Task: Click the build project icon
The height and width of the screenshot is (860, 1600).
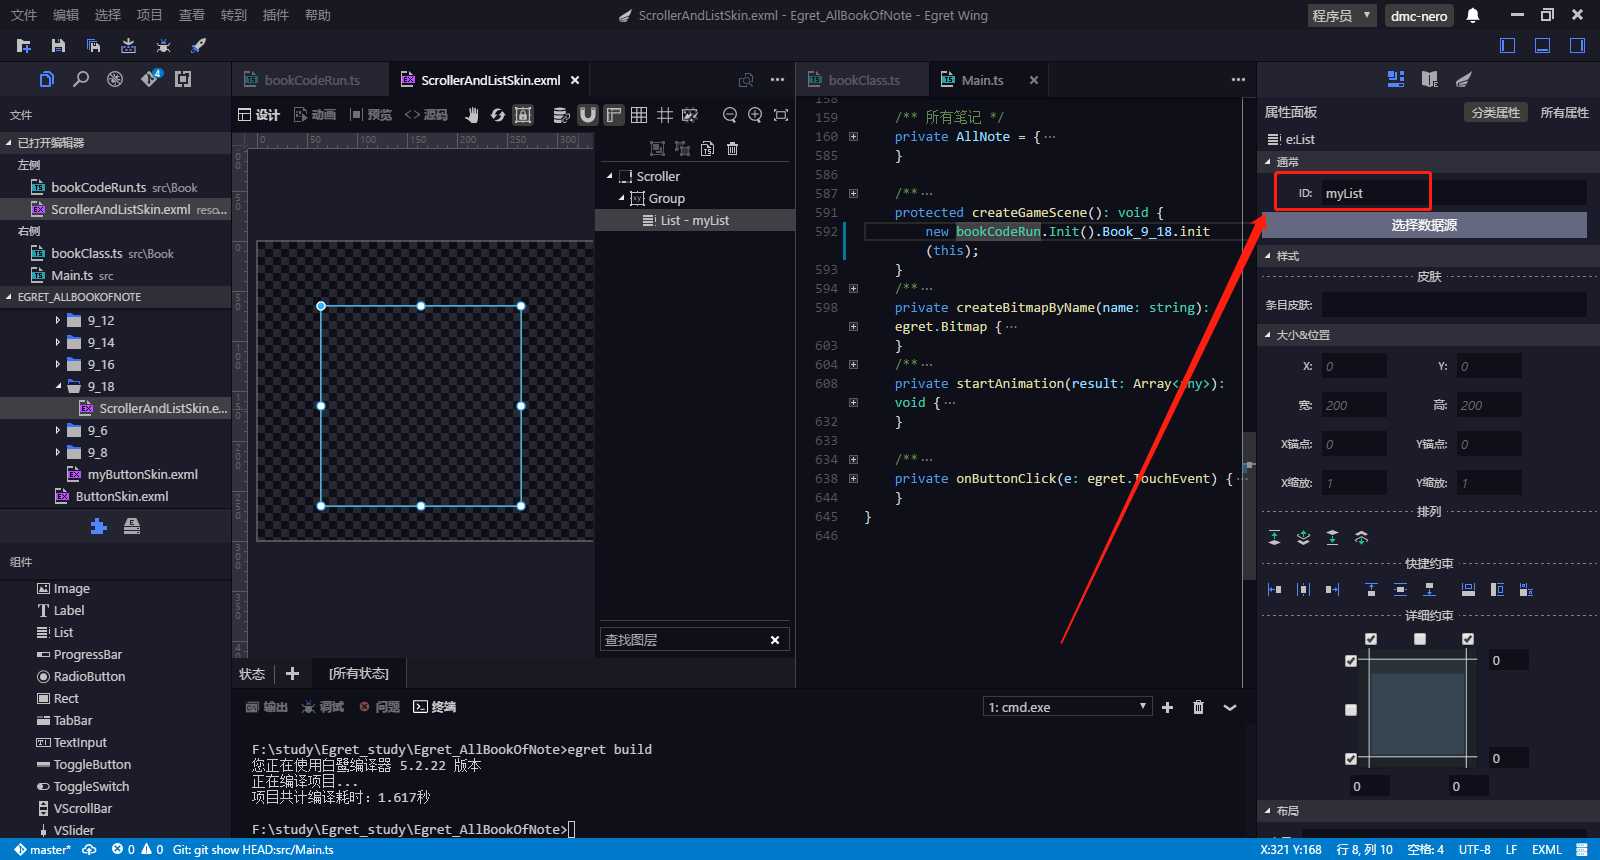Action: tap(128, 46)
